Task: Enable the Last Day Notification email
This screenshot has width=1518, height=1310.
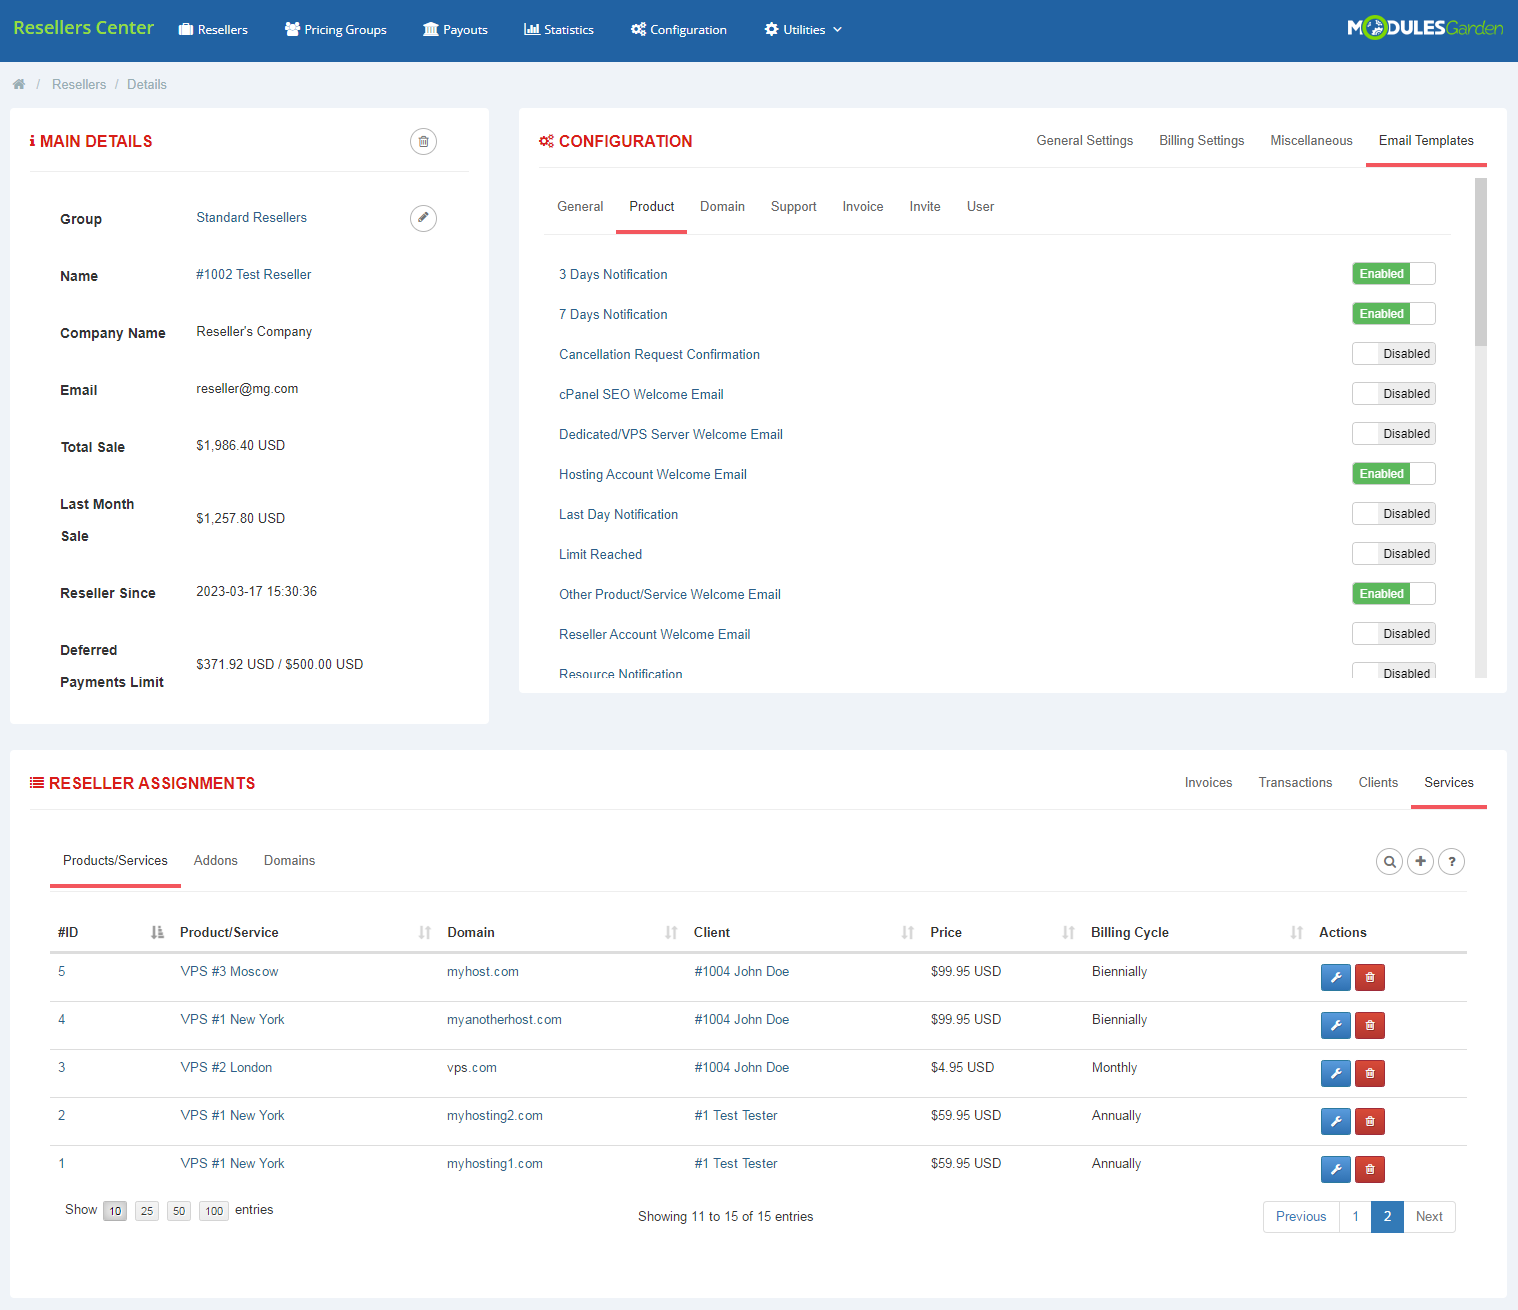Action: (1393, 513)
